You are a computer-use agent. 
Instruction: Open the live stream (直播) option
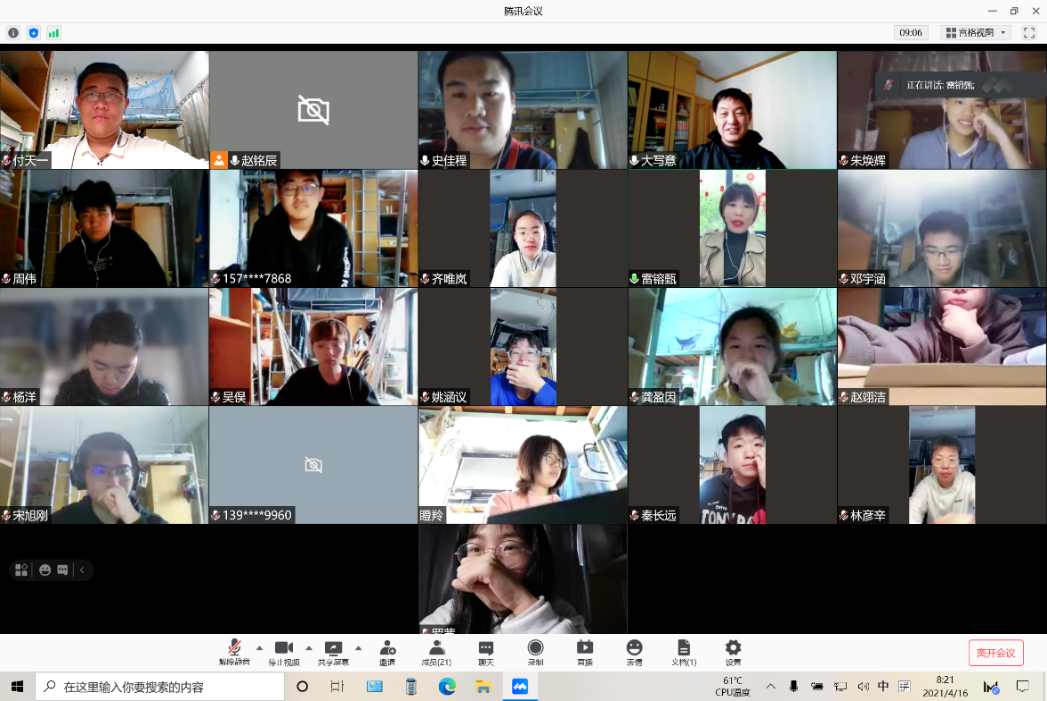point(585,652)
